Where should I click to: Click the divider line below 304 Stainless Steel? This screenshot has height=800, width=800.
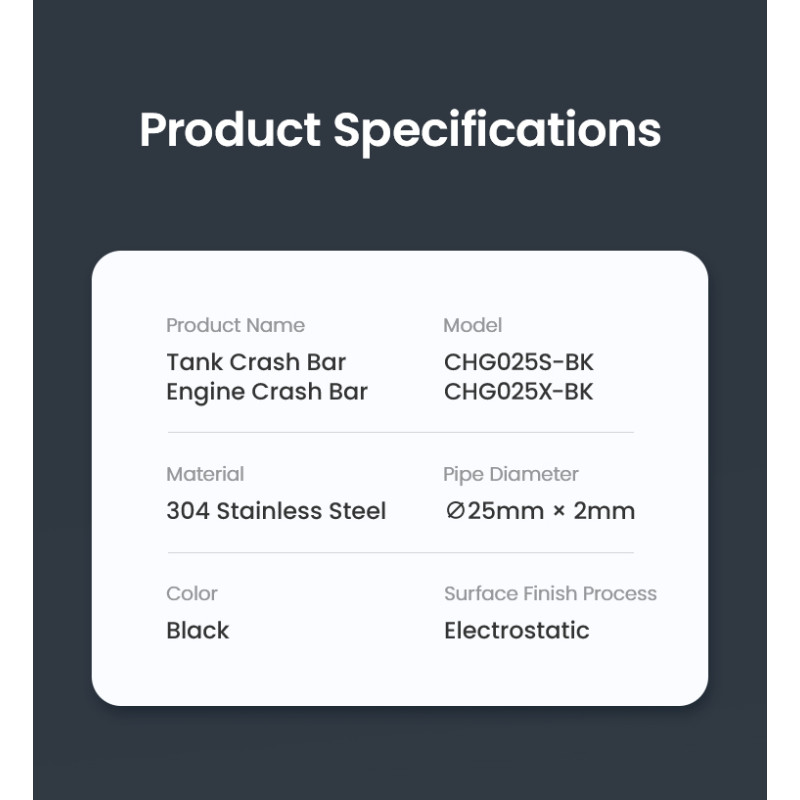point(400,552)
